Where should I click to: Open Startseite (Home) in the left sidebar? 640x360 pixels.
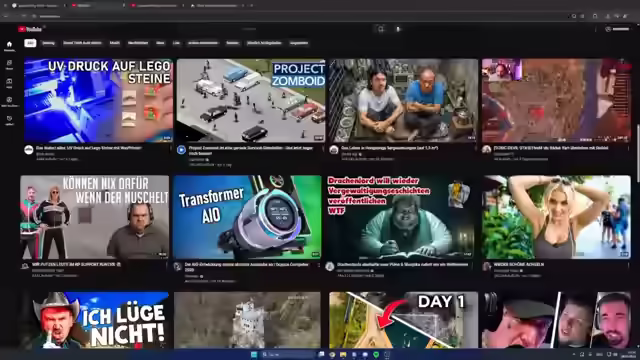click(x=9, y=46)
